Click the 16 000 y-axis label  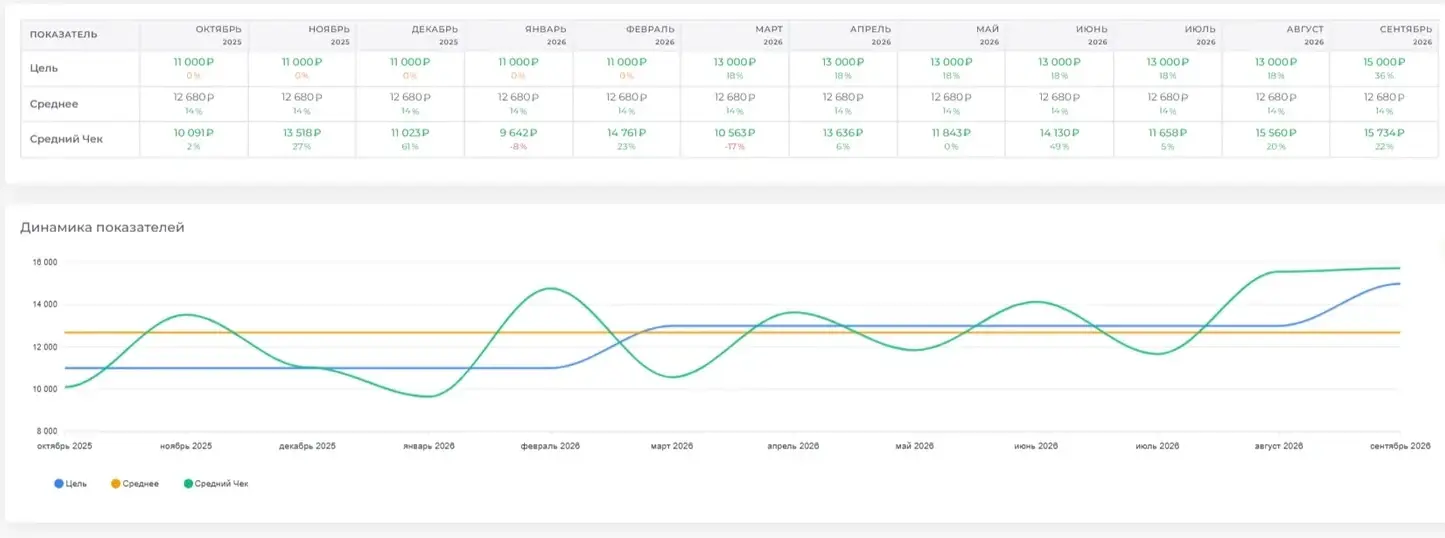click(x=45, y=262)
